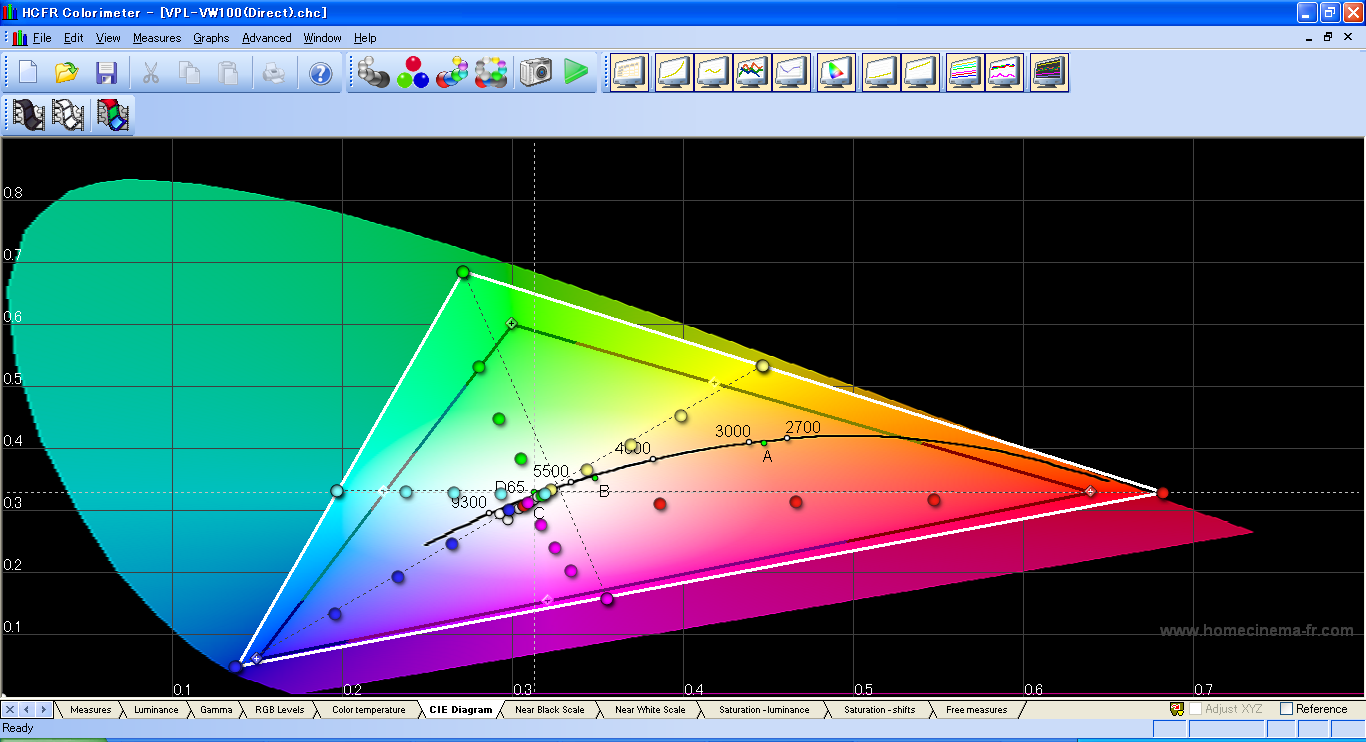
Task: Select the Near Black Scale tab
Action: click(x=549, y=710)
